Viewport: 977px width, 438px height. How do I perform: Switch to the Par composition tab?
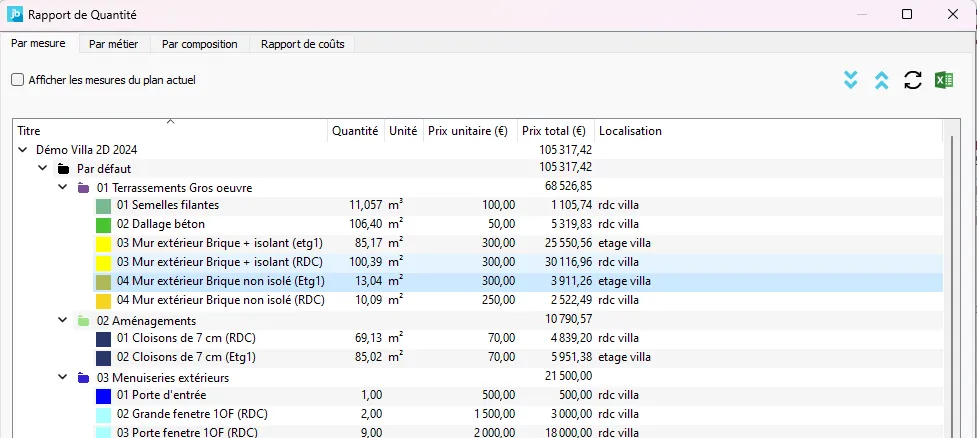click(x=200, y=44)
